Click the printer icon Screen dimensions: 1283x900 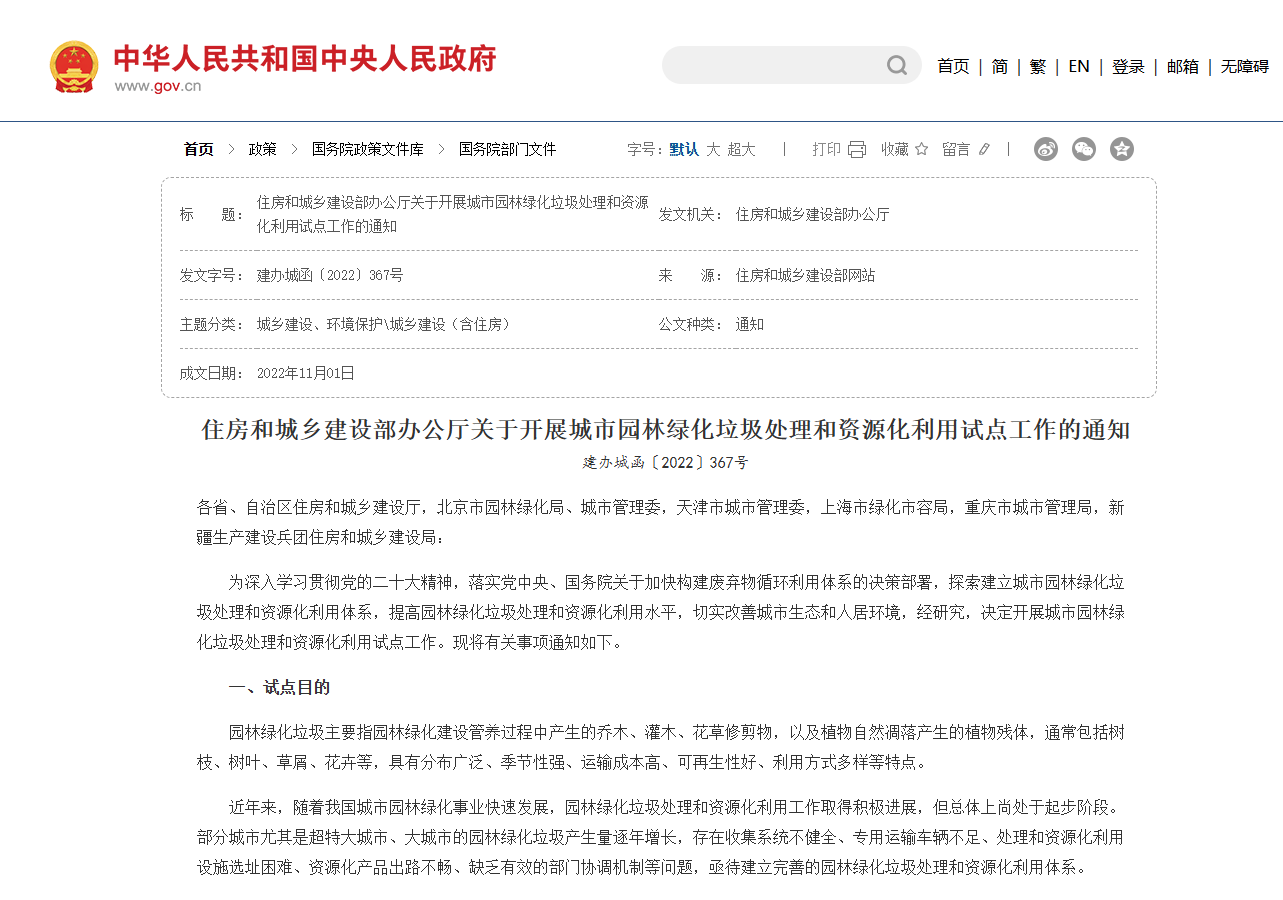(x=857, y=150)
